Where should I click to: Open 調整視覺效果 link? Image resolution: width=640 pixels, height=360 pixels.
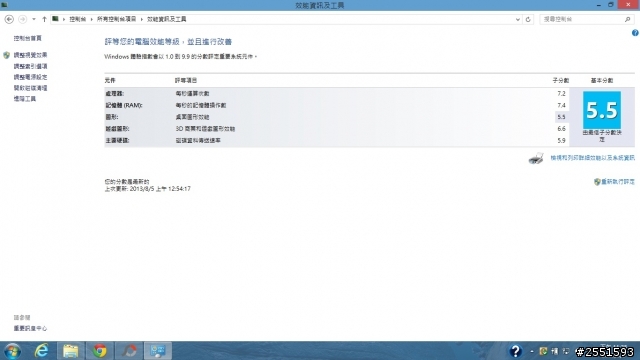[x=30, y=55]
